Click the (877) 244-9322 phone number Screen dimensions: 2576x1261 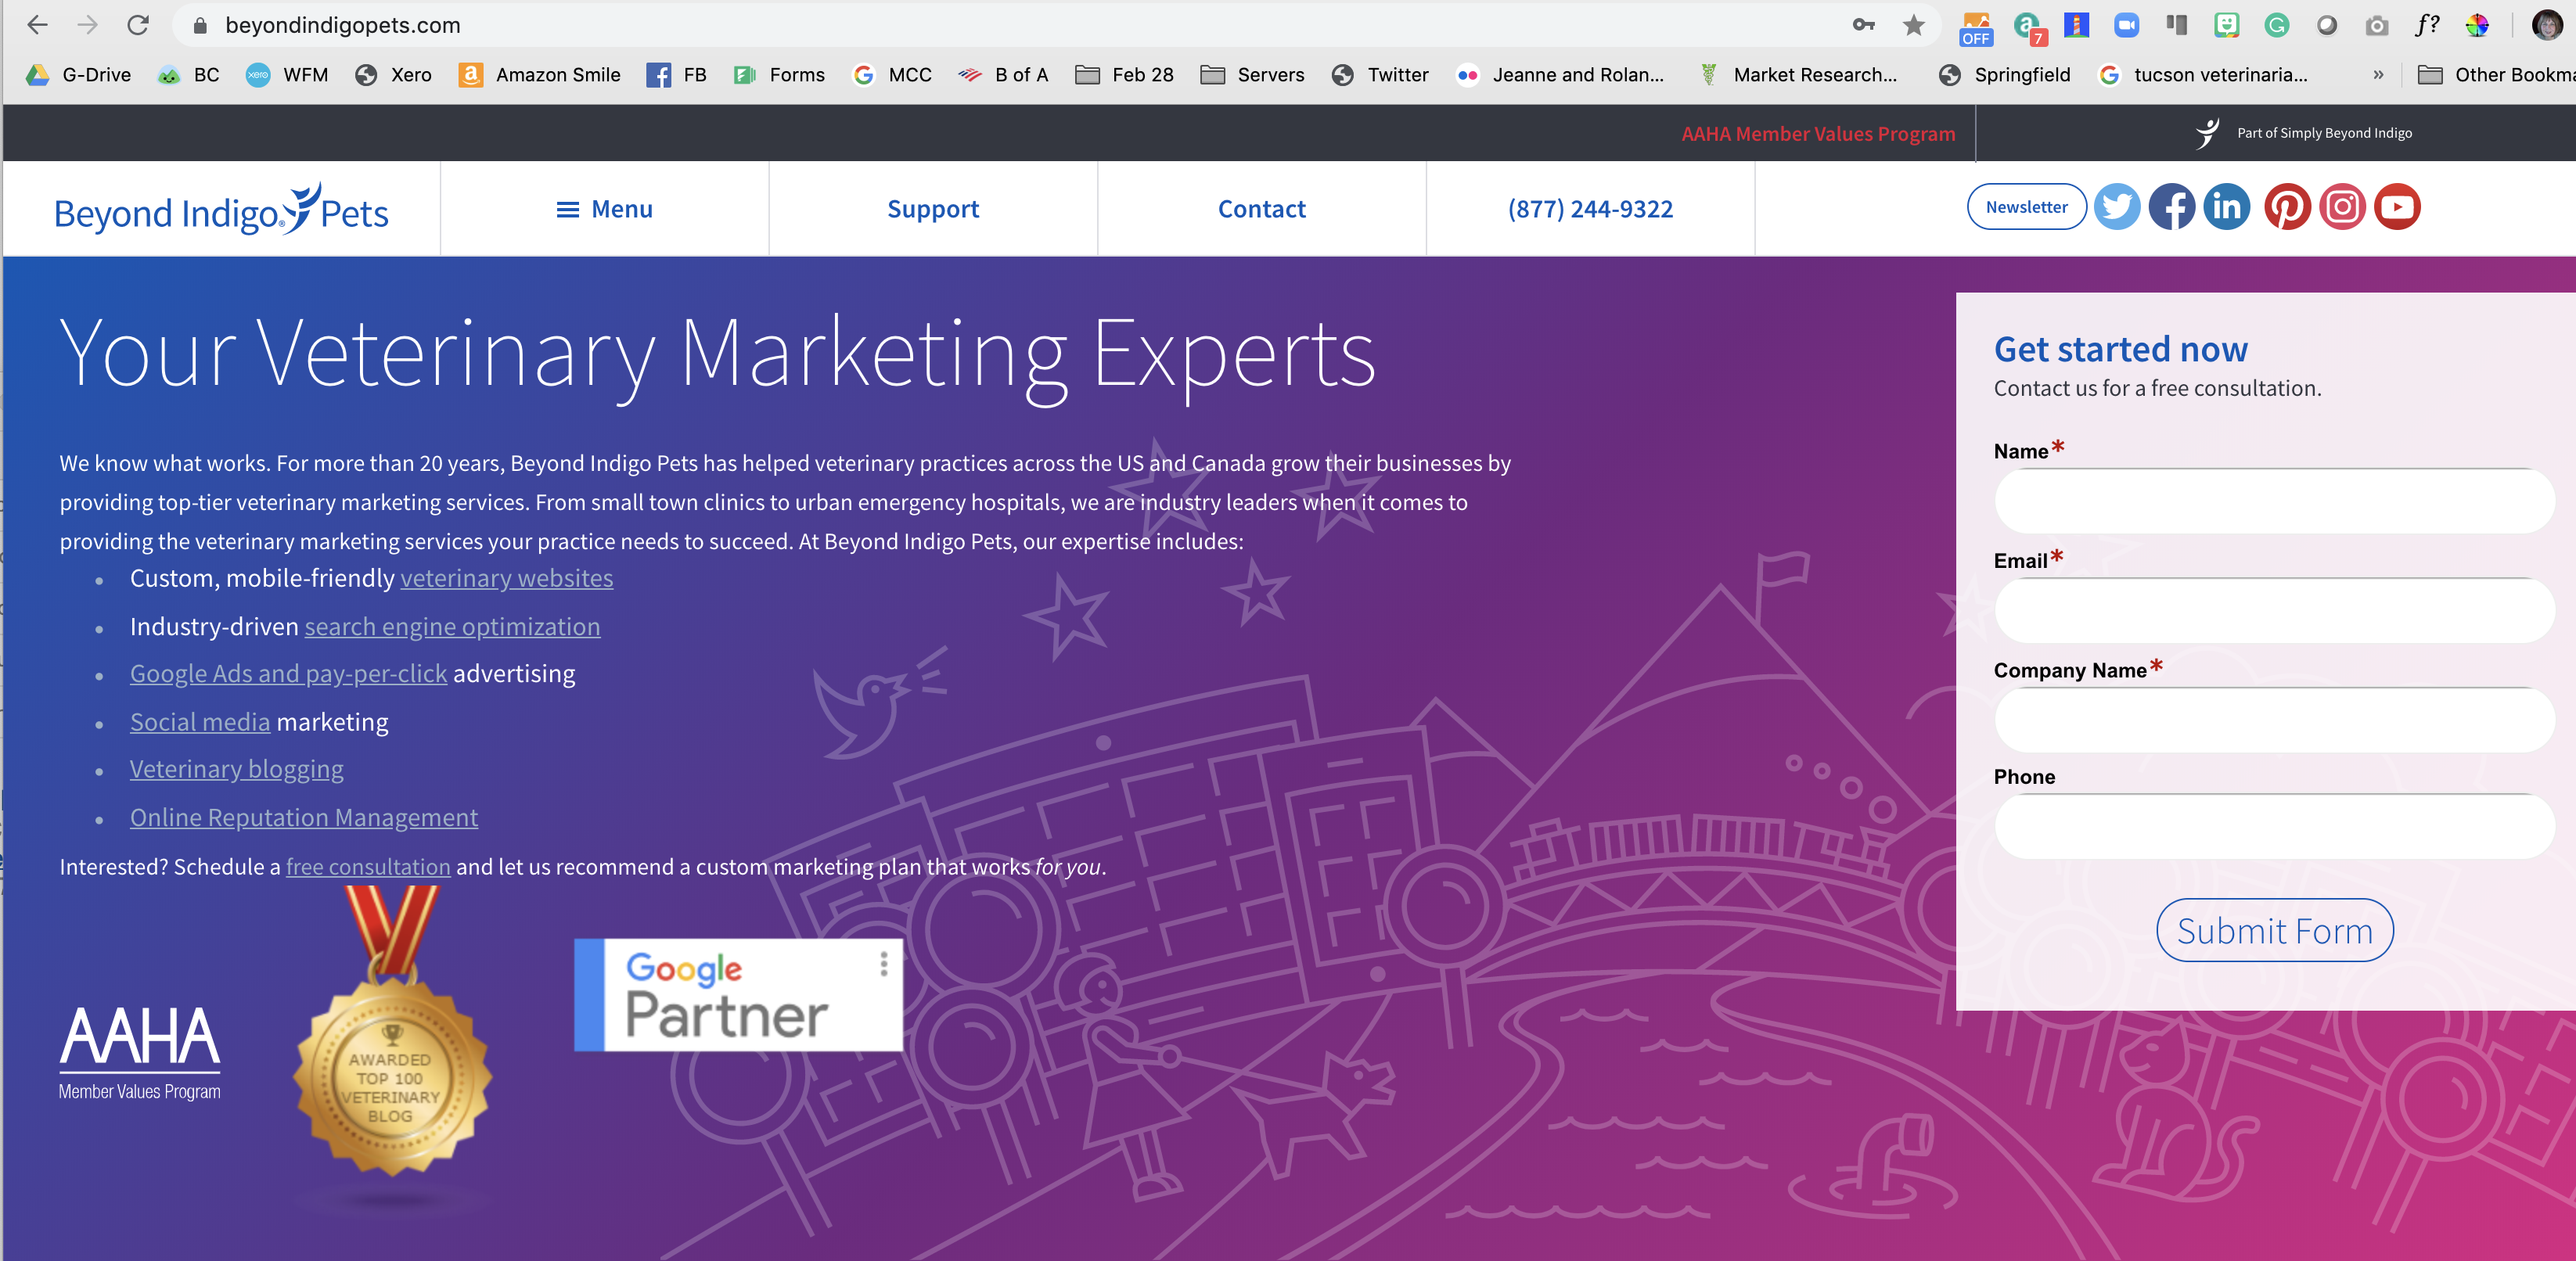1590,209
